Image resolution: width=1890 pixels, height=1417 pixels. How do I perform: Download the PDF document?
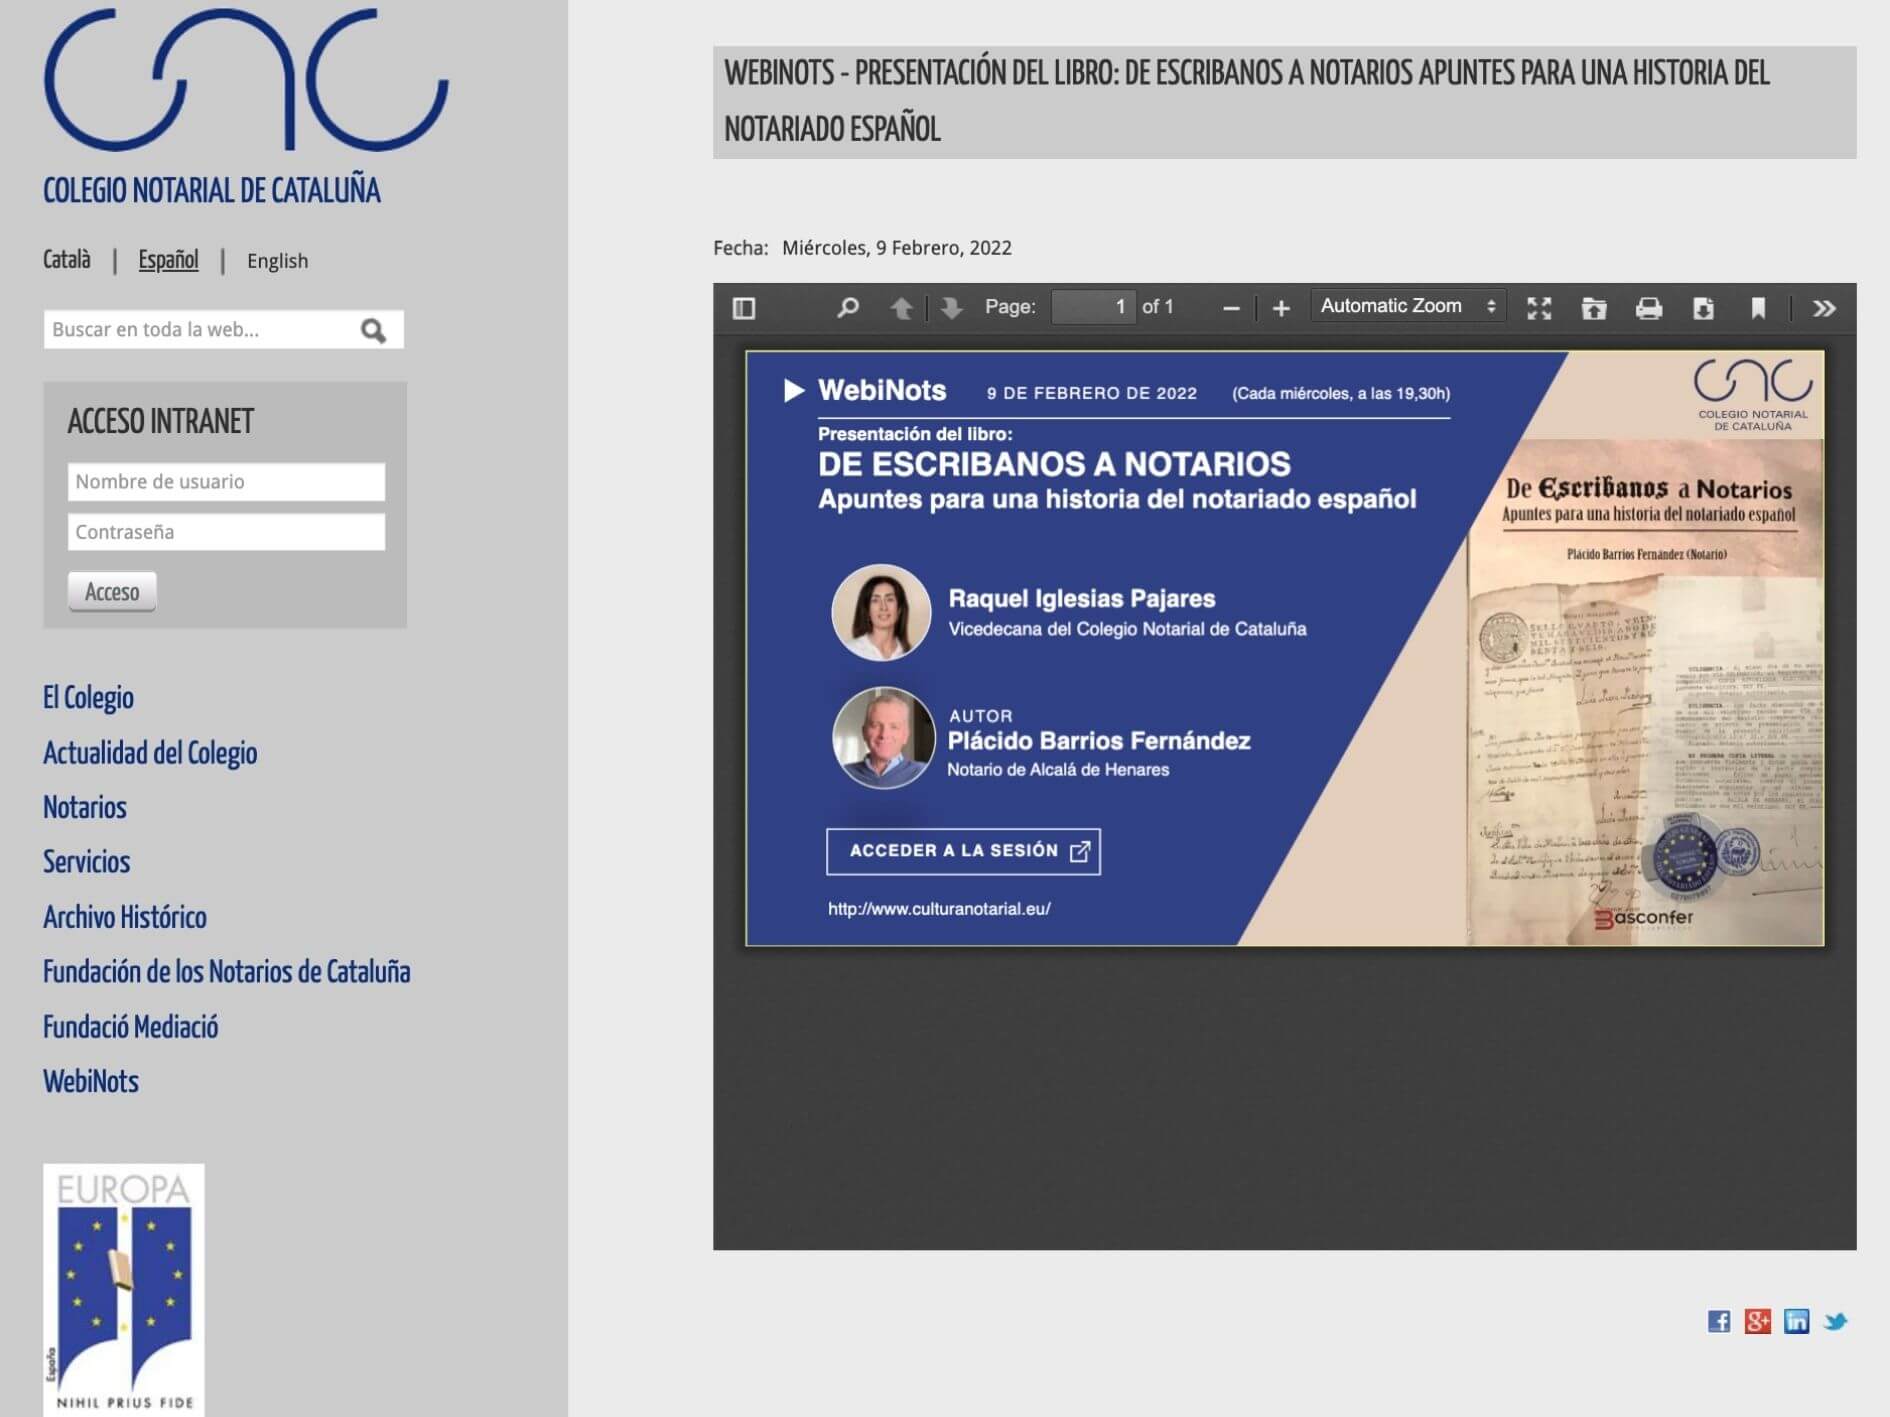tap(1703, 308)
